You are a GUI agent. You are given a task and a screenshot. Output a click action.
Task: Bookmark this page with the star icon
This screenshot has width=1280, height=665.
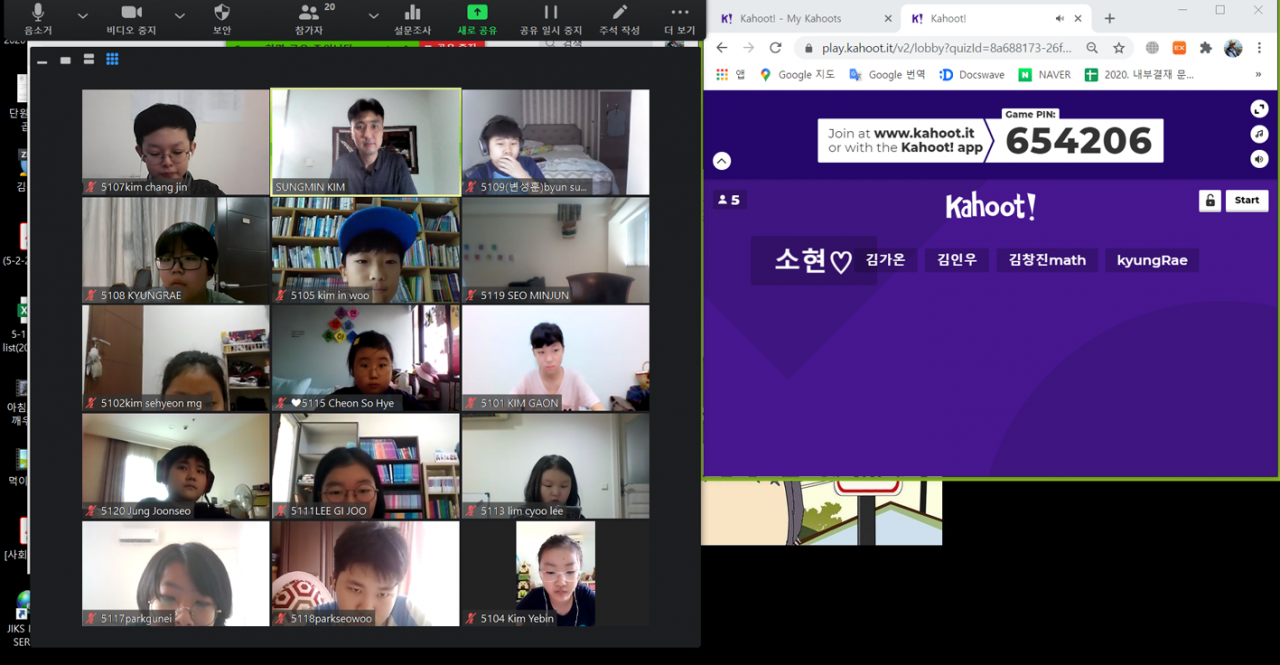1119,48
